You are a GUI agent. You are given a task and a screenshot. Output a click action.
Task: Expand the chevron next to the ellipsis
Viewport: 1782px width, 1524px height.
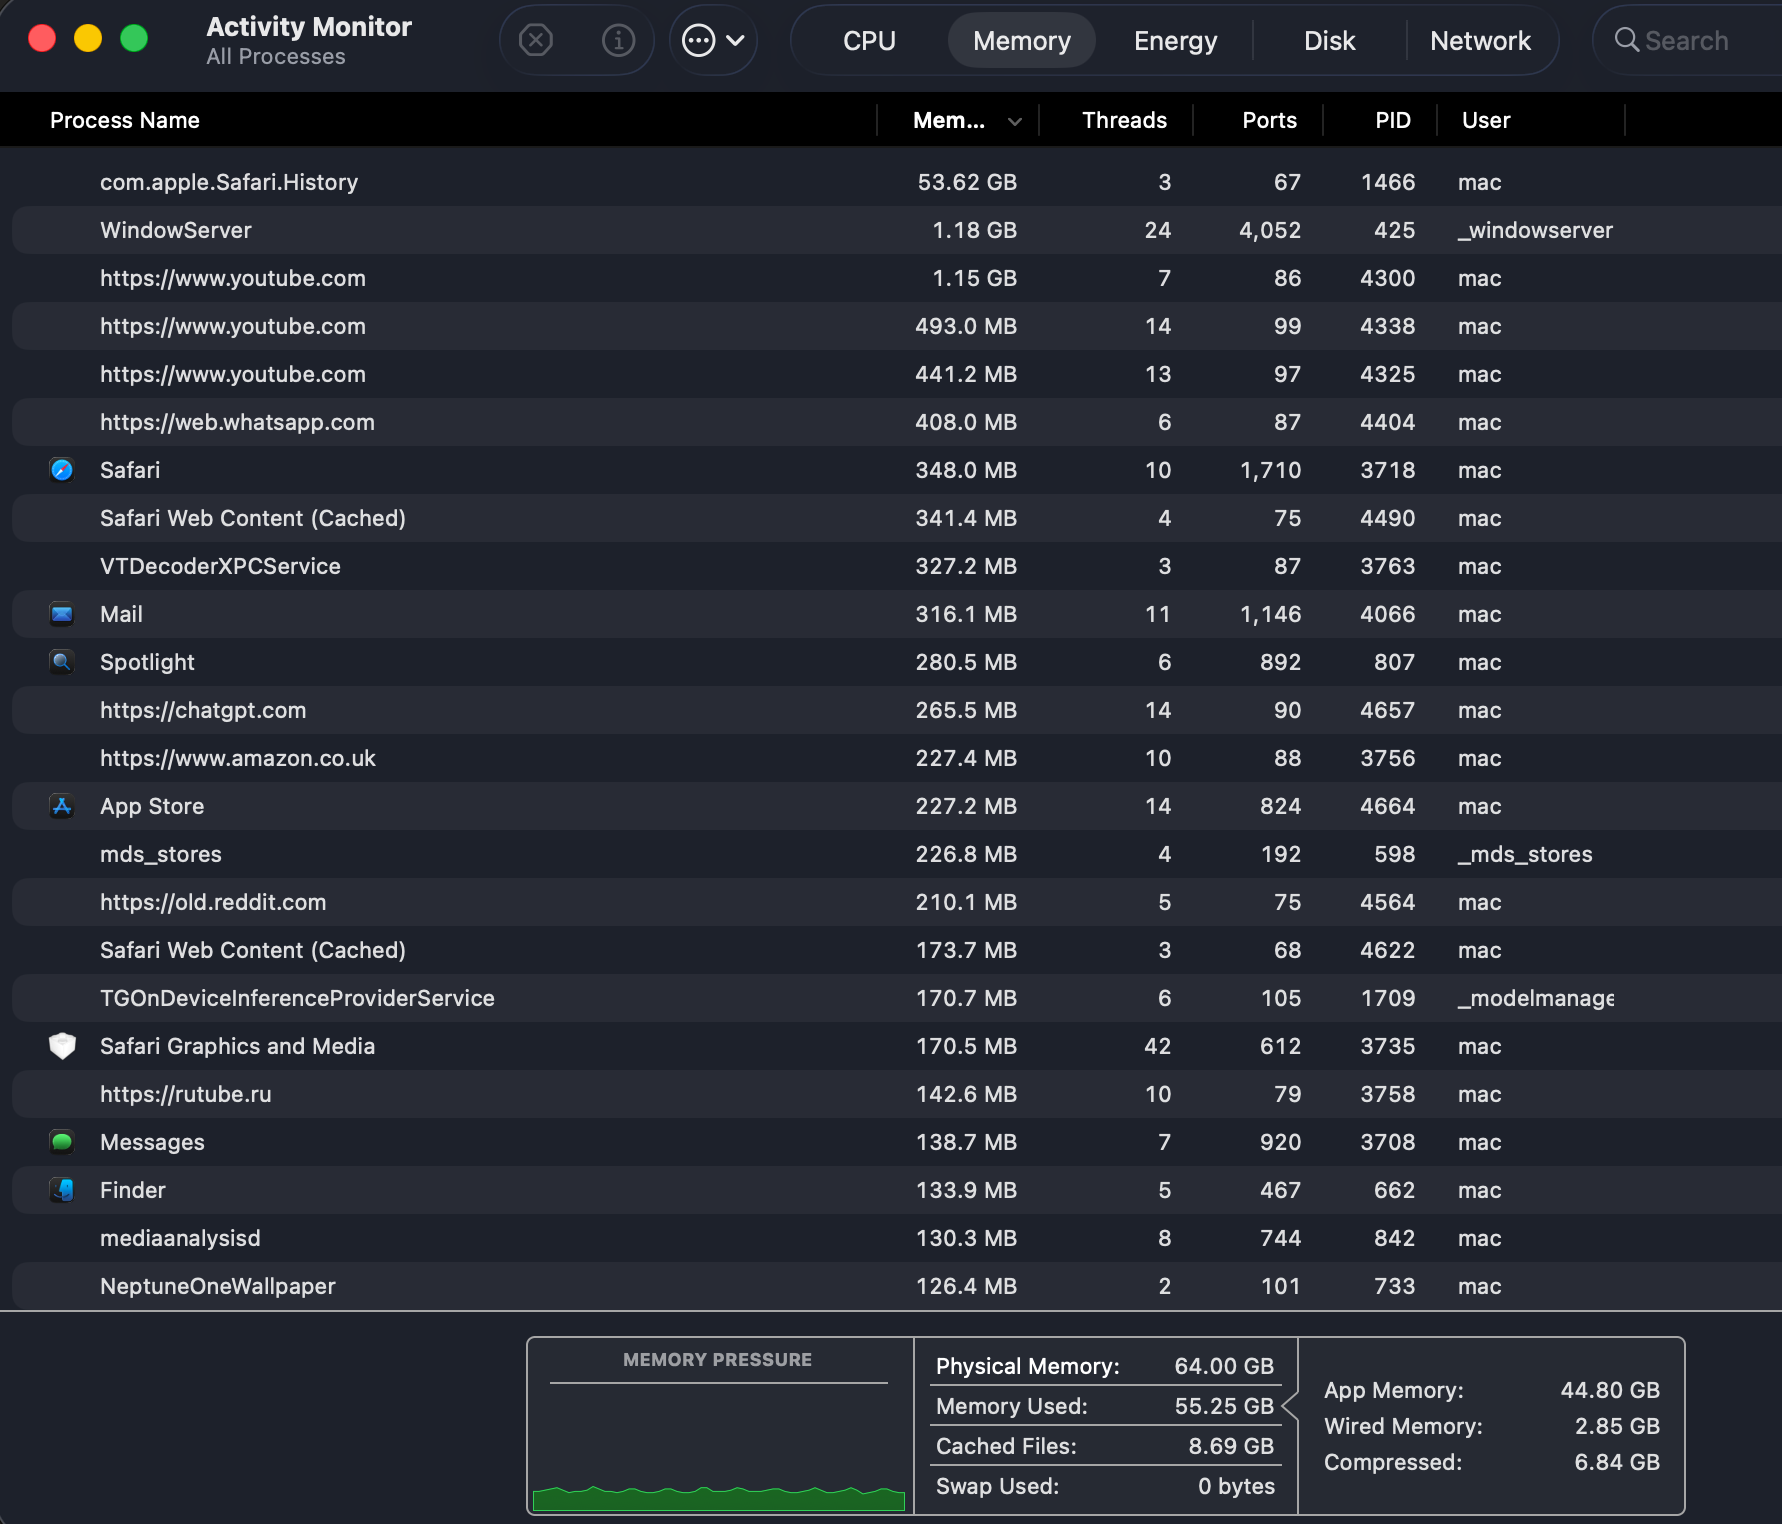point(736,41)
